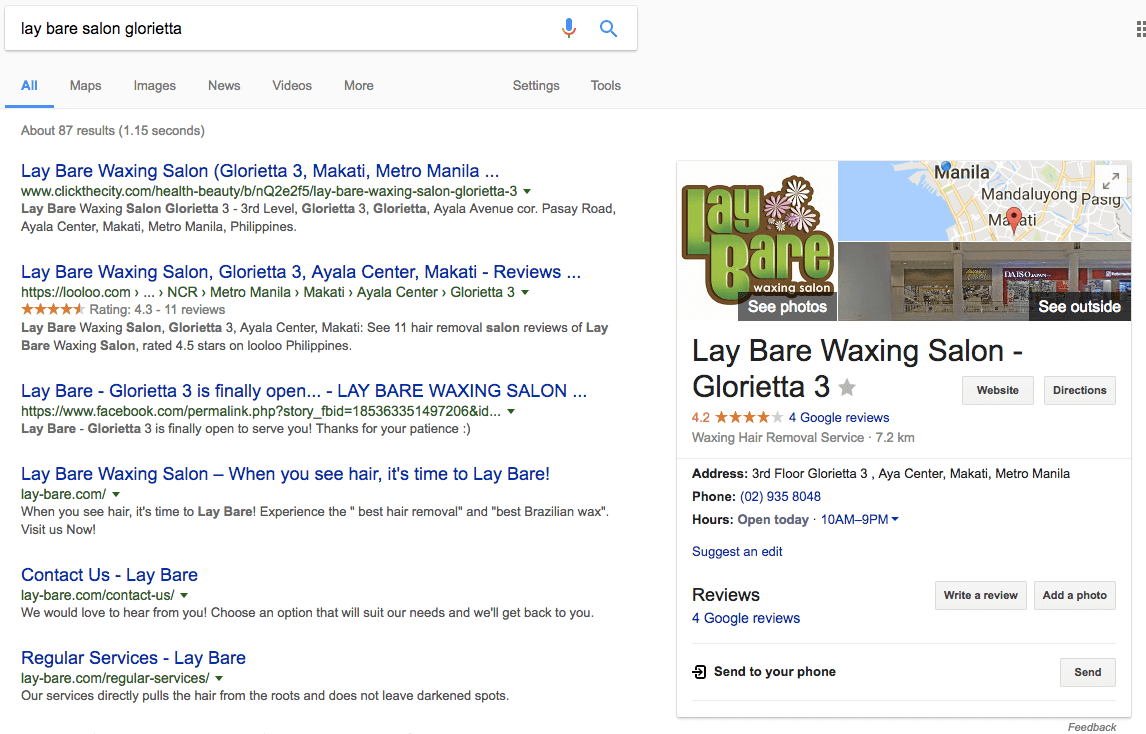
Task: Click the Feedback link below panel
Action: [1091, 727]
